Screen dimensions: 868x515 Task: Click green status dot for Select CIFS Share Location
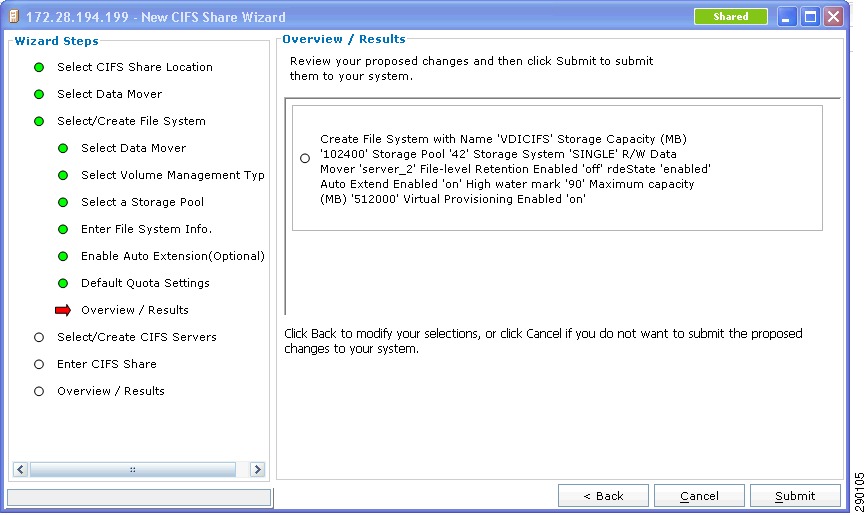tap(39, 68)
